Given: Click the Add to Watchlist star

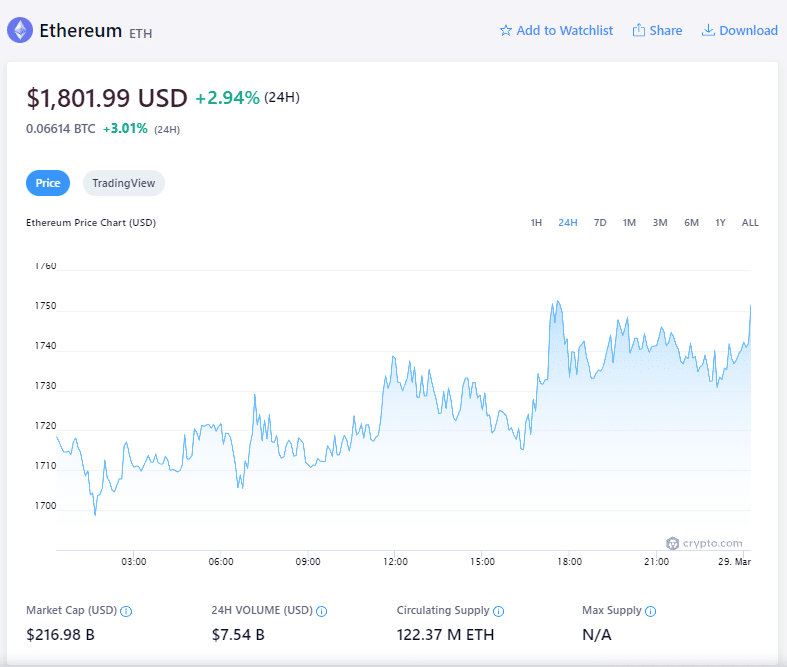Looking at the screenshot, I should coord(506,31).
